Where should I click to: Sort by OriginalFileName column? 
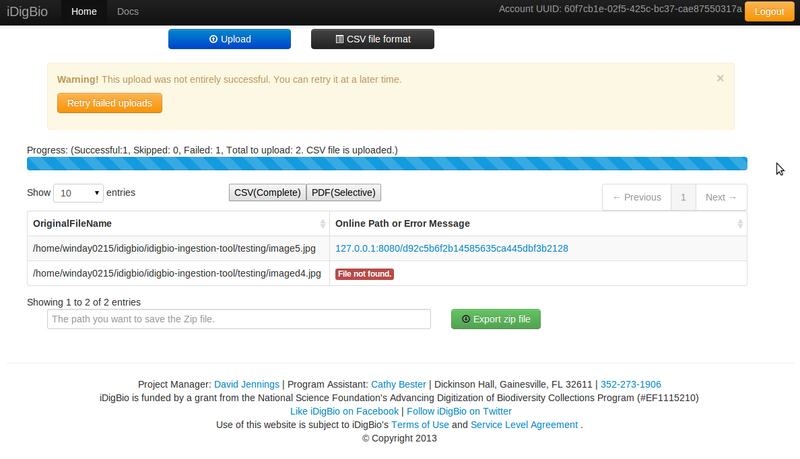(179, 223)
